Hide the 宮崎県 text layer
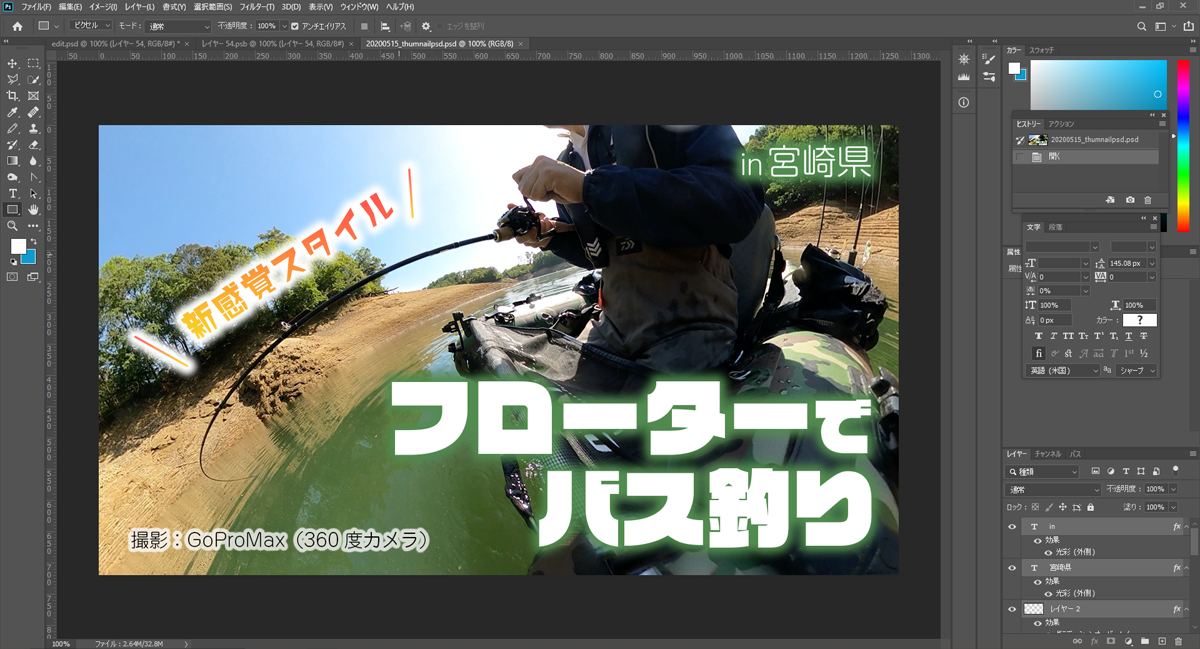The height and width of the screenshot is (649, 1200). tap(1011, 567)
